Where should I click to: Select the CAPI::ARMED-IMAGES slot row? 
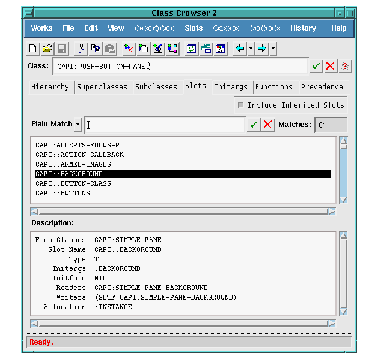pyautogui.click(x=183, y=164)
